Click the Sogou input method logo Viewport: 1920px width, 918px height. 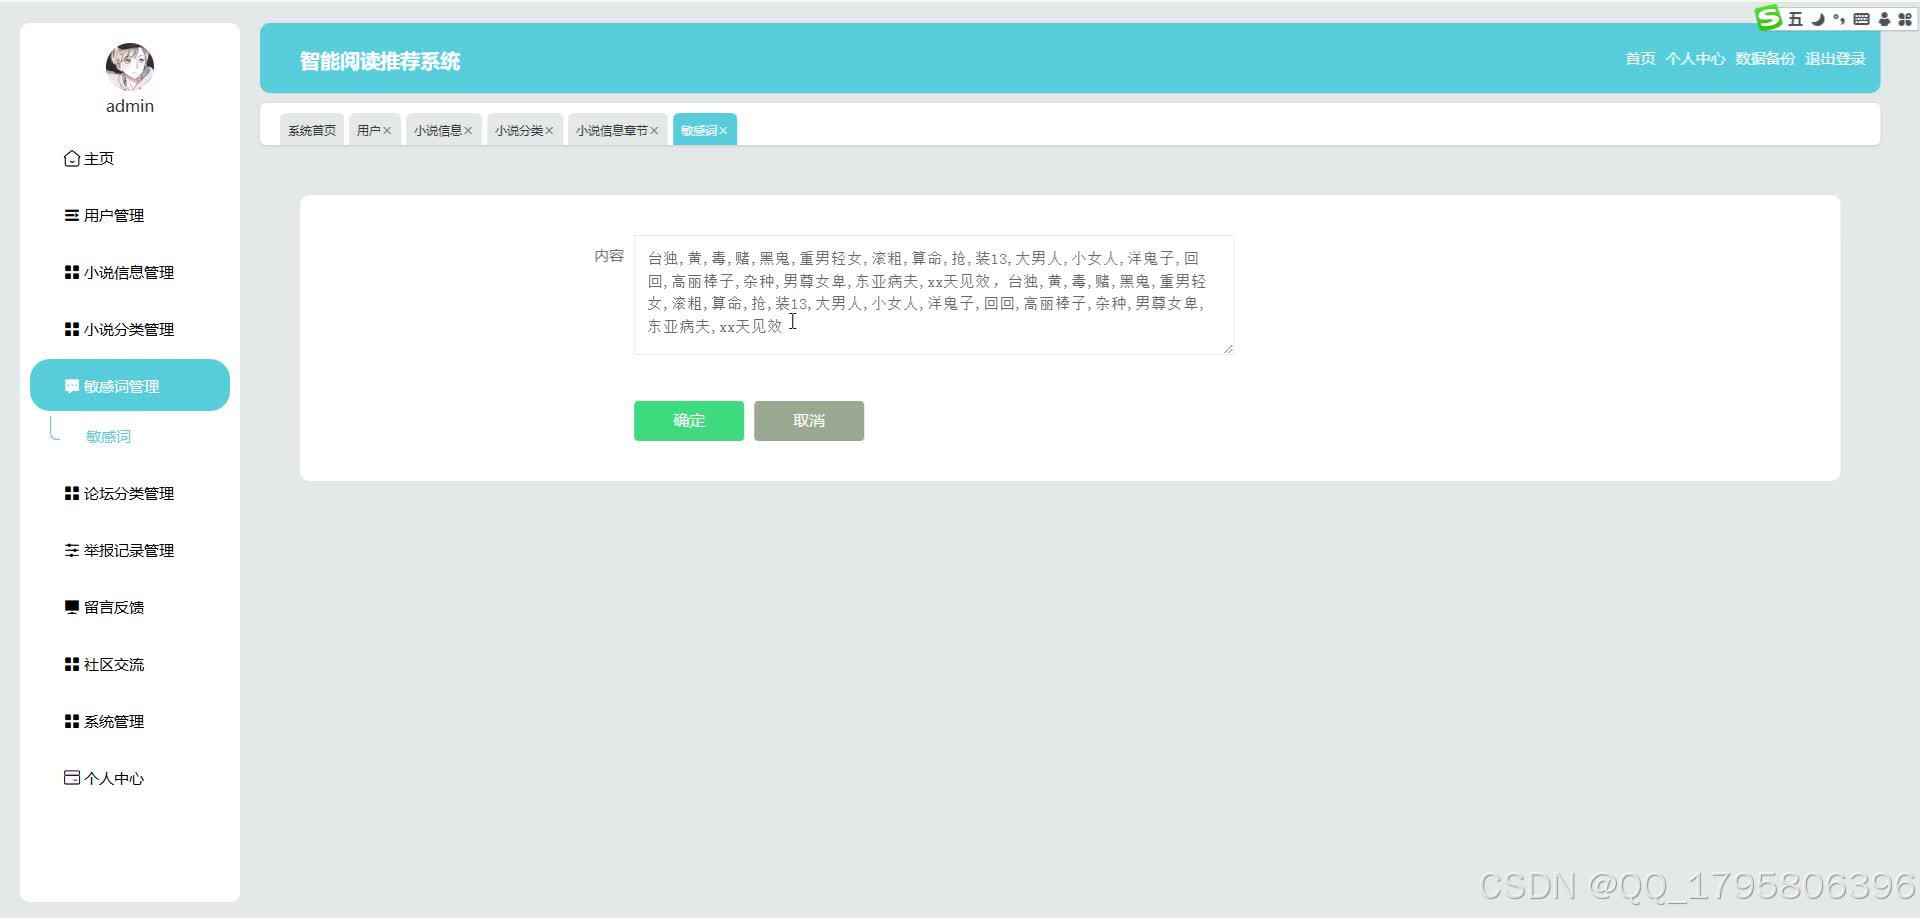click(1769, 18)
